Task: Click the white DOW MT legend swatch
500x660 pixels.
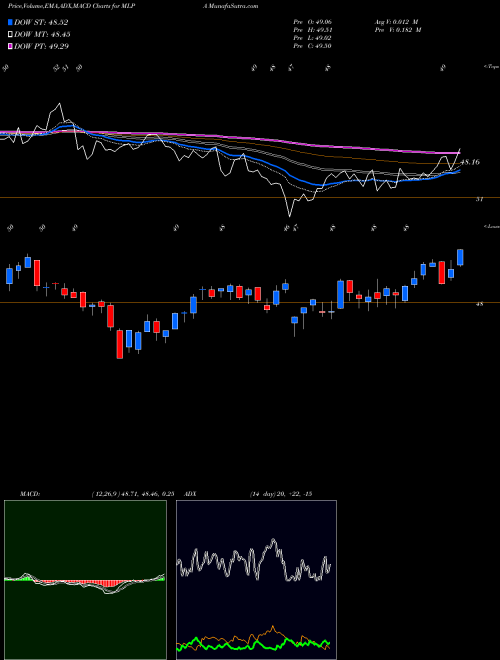Action: [10, 35]
